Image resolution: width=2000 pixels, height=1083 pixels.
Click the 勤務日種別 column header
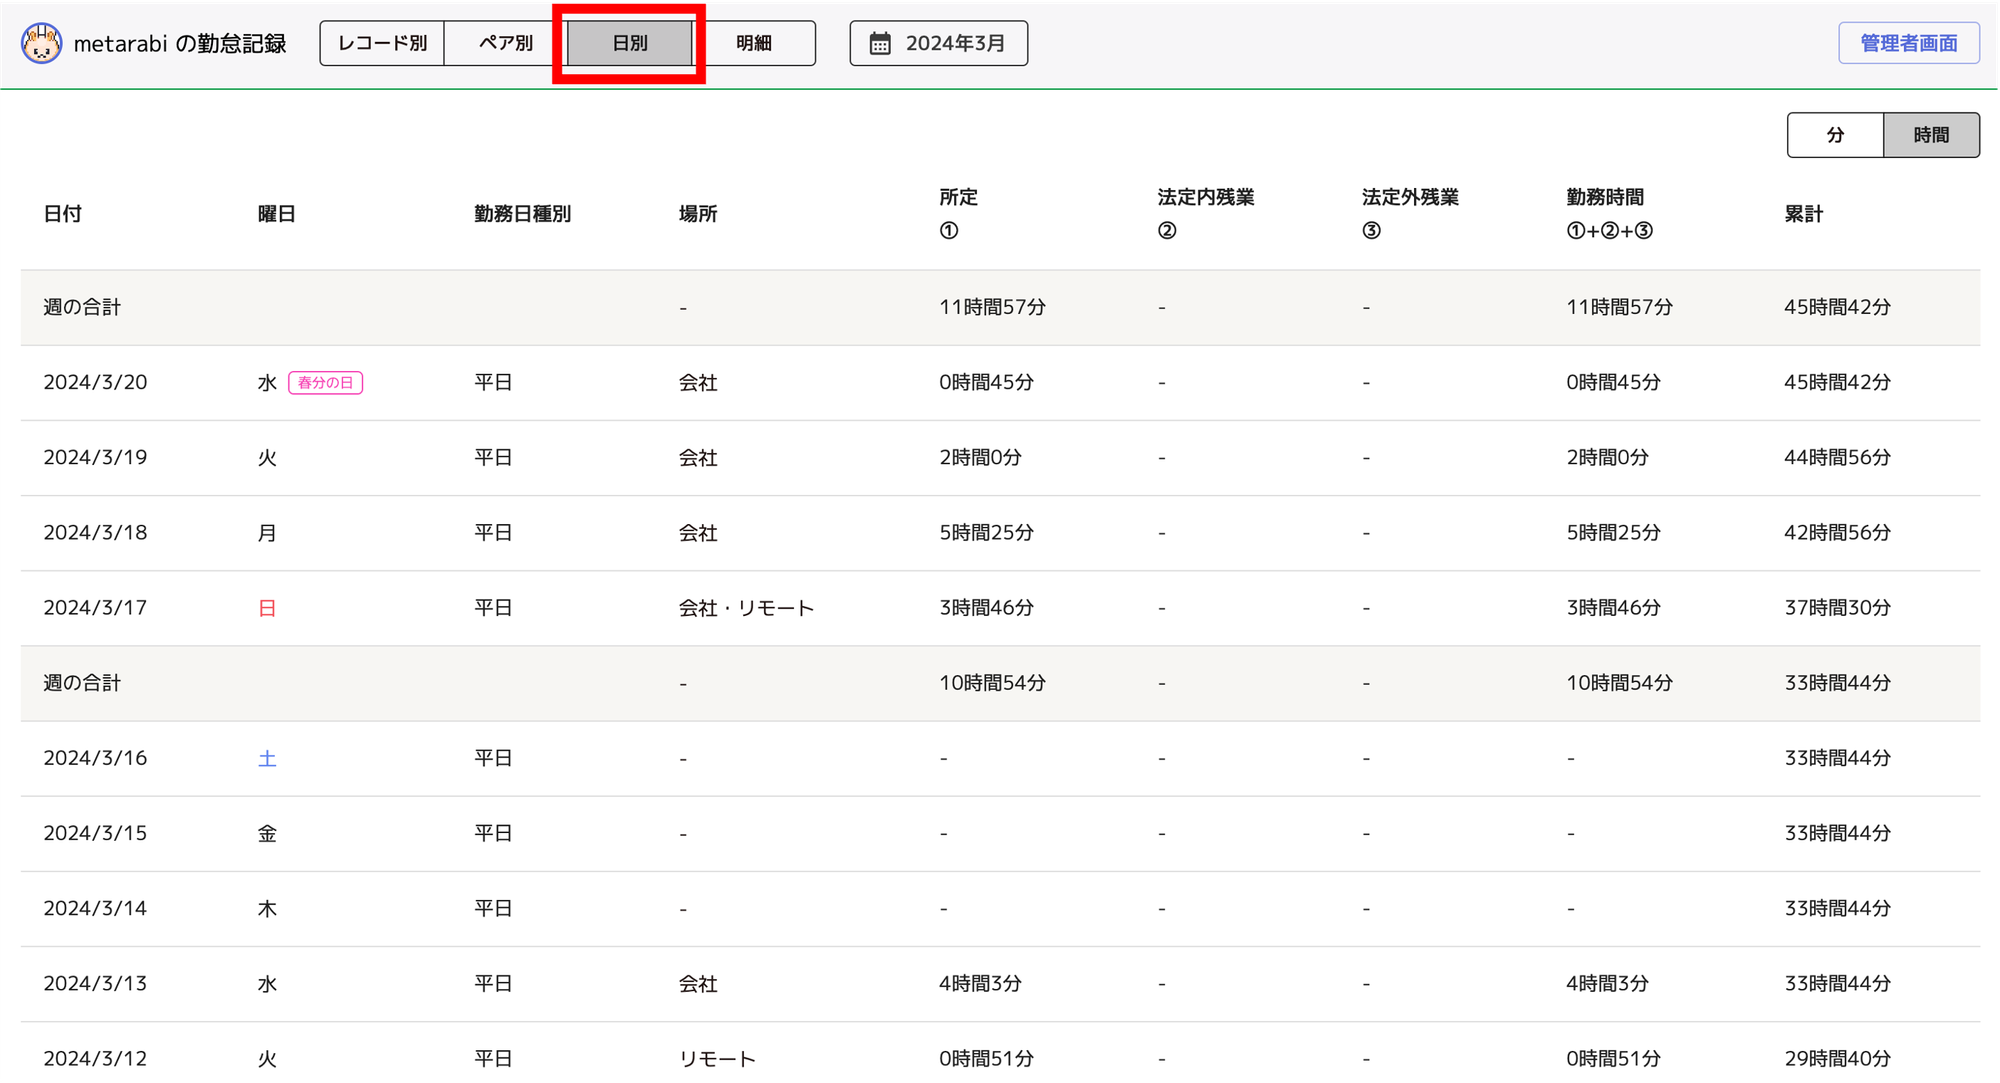(522, 214)
